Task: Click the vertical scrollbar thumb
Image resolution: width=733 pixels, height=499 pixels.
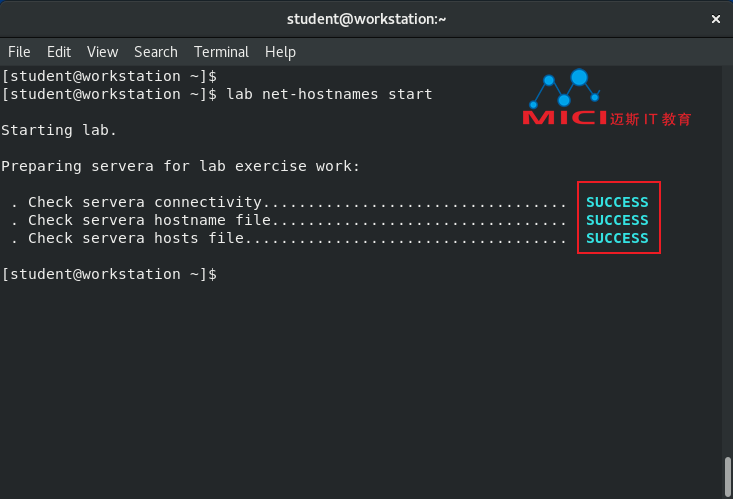Action: click(727, 477)
